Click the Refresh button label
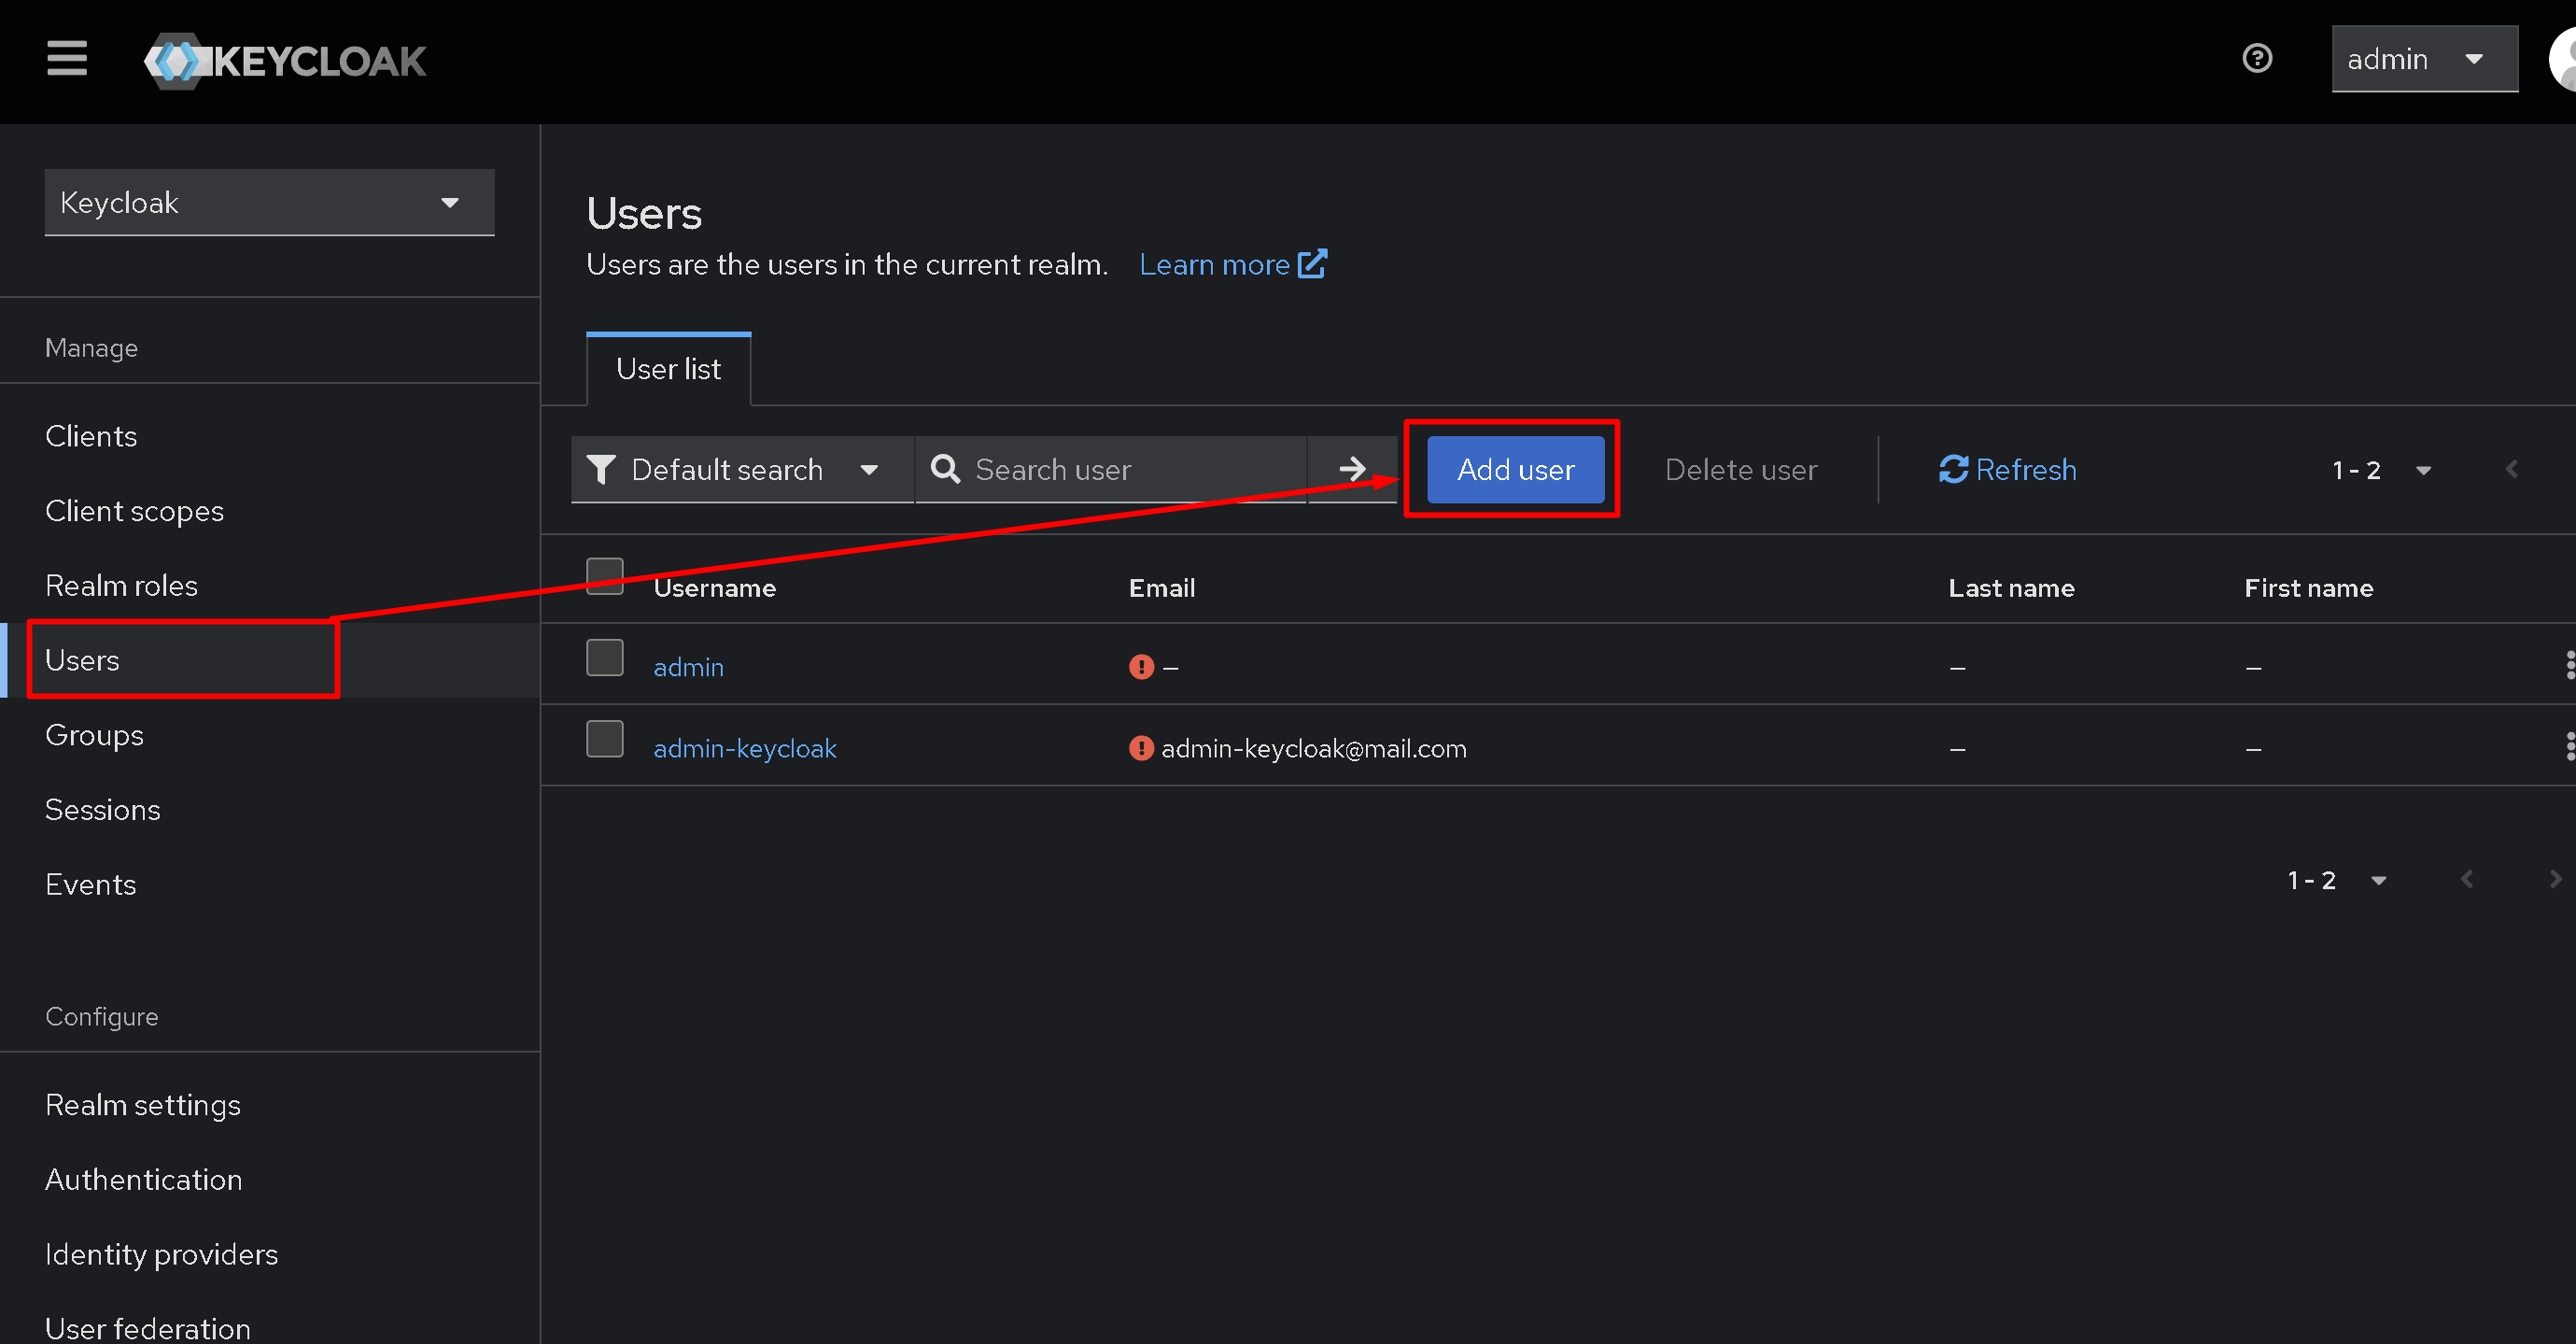Screen dimensions: 2576x1344 [x=2026, y=469]
